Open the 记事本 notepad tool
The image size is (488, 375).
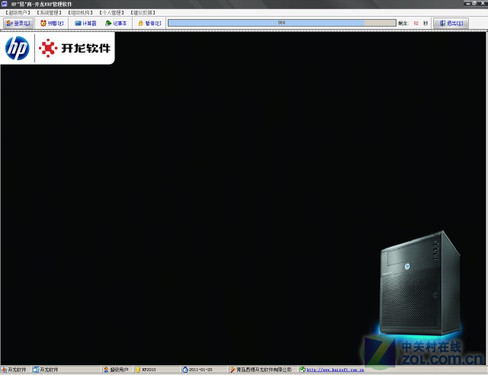coord(116,23)
